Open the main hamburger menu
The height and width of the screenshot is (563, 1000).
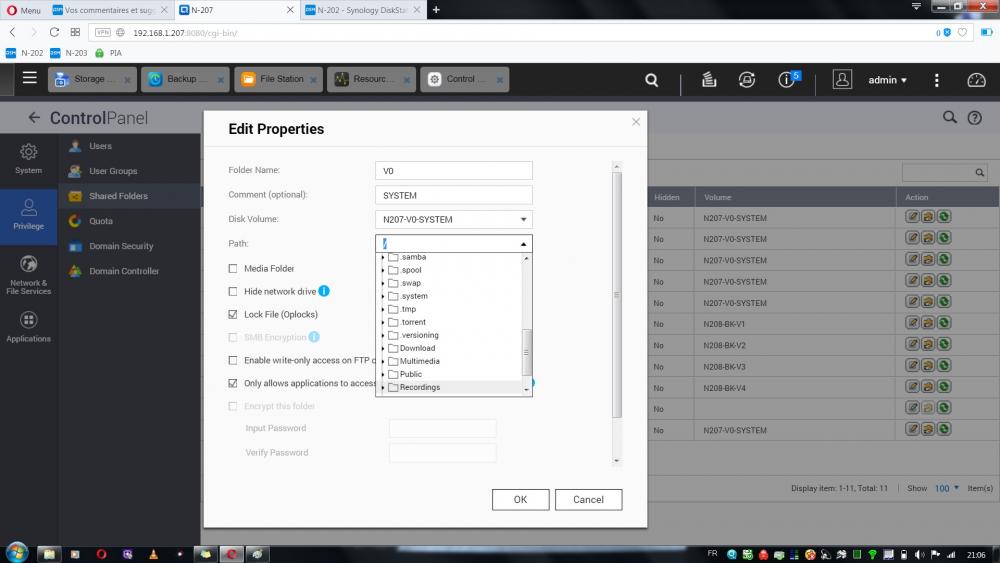coord(29,78)
